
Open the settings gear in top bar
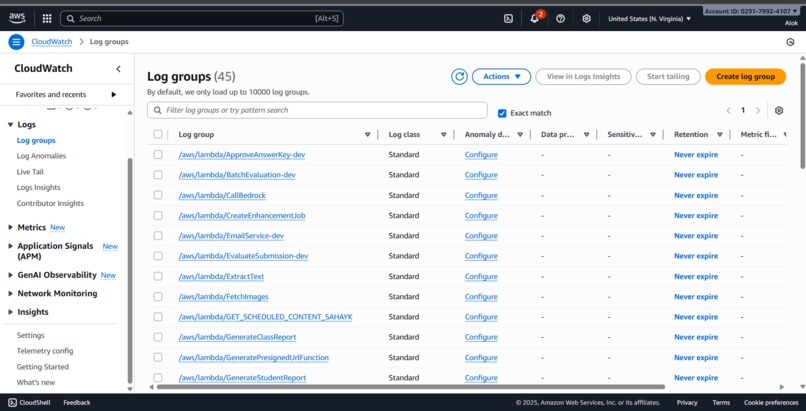(587, 18)
